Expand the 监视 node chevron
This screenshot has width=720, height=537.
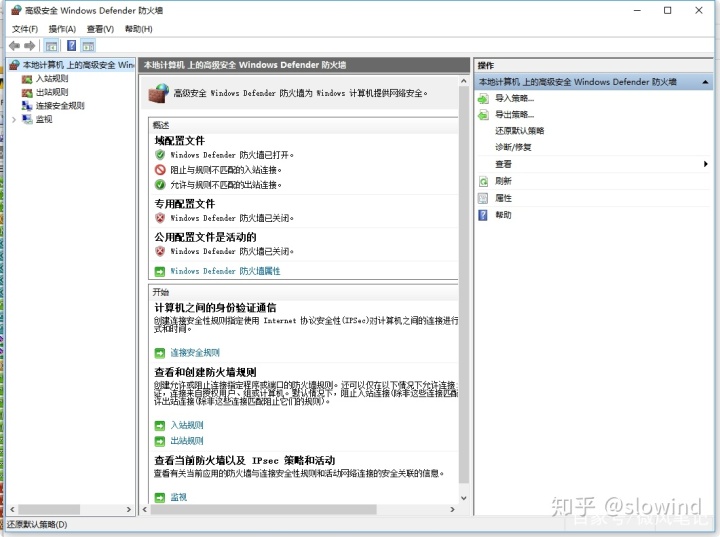pos(14,119)
